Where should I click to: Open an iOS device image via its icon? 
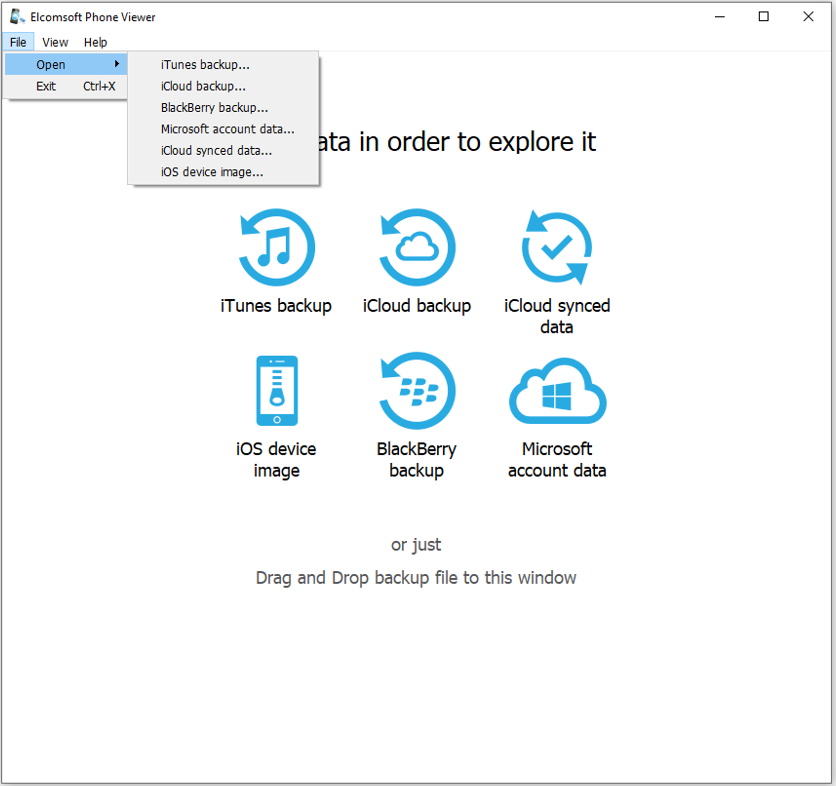tap(277, 391)
